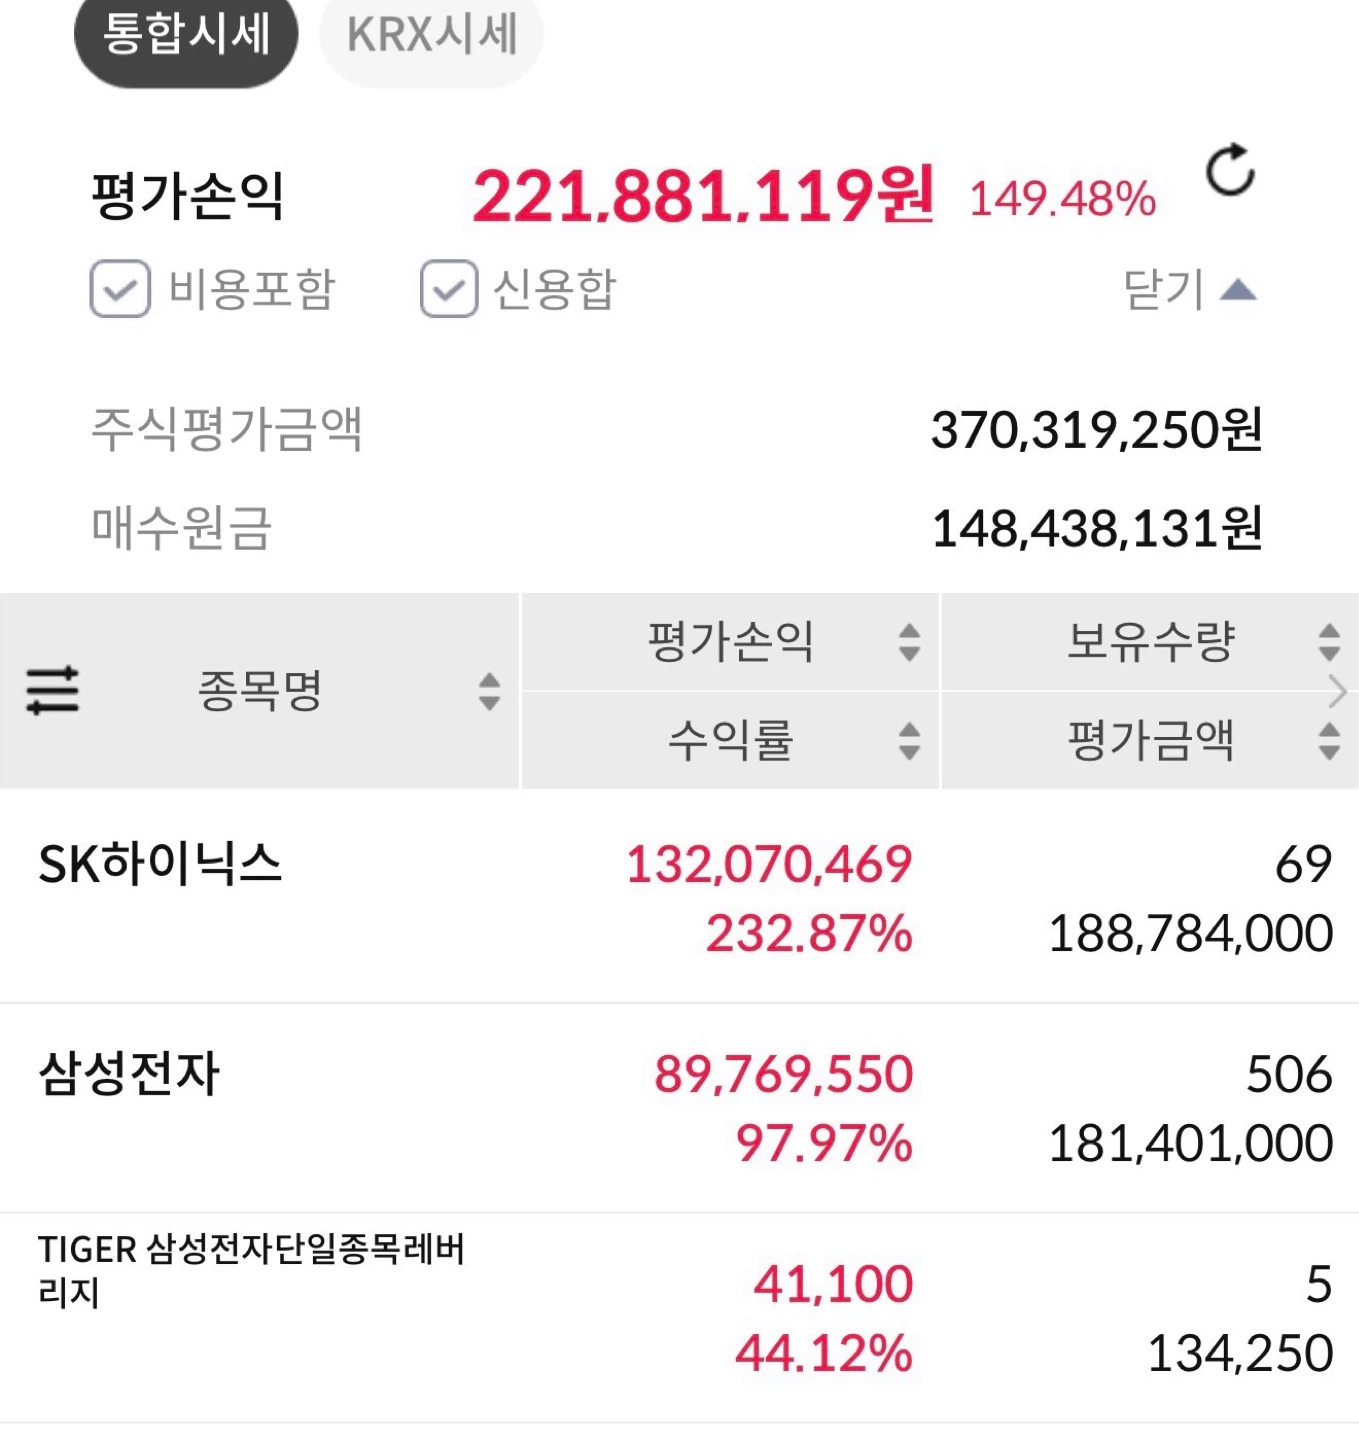The image size is (1359, 1440).
Task: Sort list by 평가금액 arrows
Action: [1329, 741]
